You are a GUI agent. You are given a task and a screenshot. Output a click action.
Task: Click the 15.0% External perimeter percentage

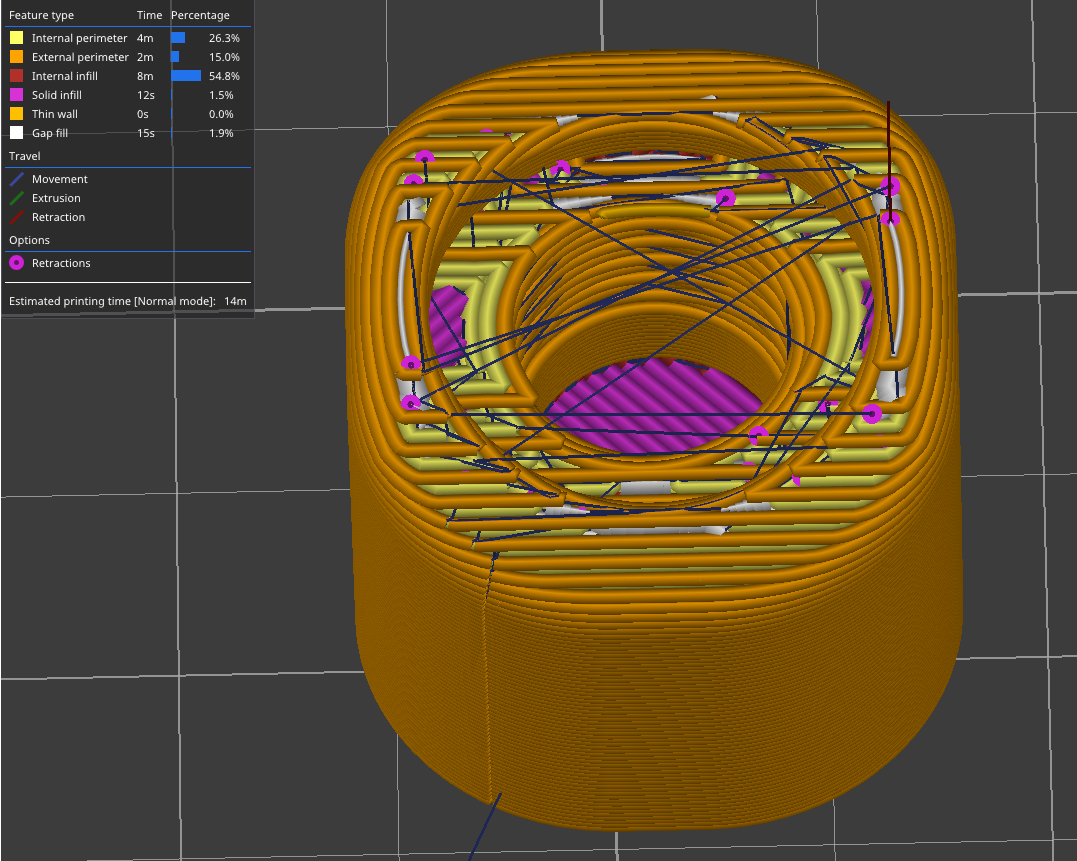coord(224,57)
